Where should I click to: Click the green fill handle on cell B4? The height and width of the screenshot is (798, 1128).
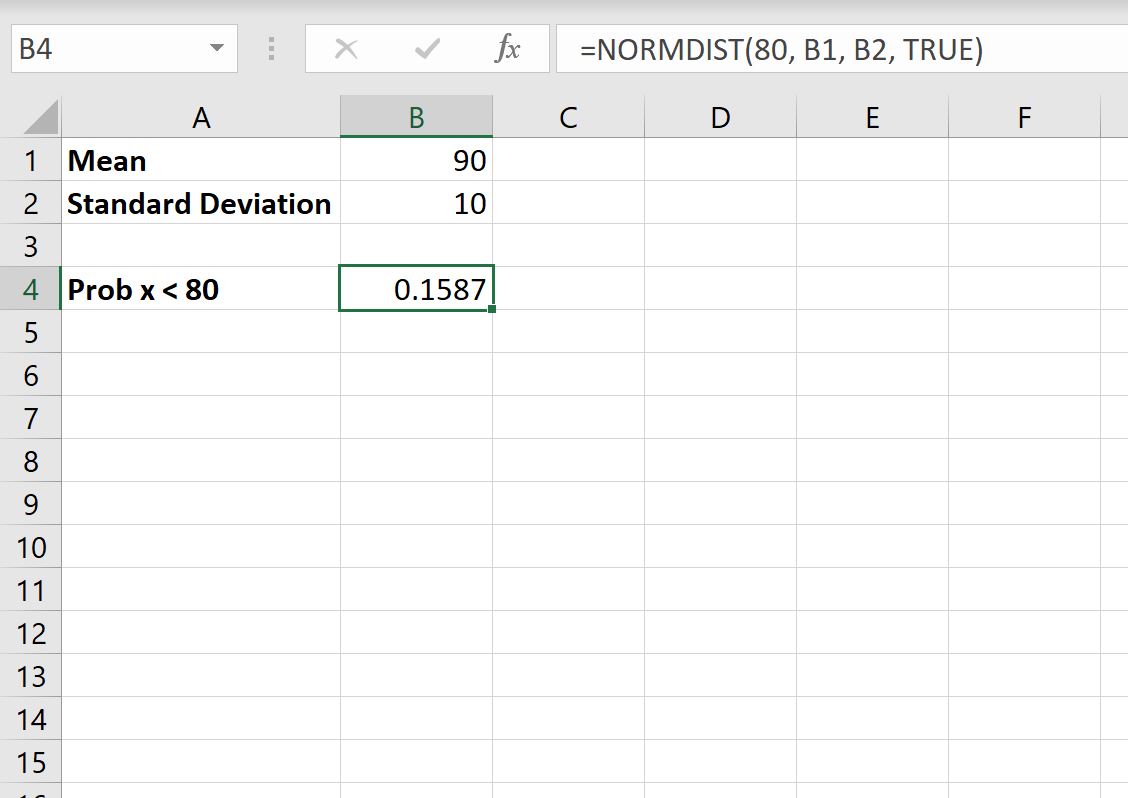(x=490, y=310)
